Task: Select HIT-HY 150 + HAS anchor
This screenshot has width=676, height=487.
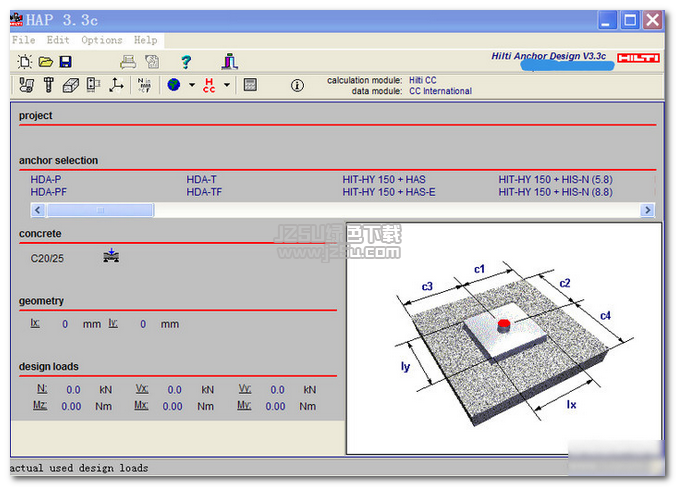Action: pyautogui.click(x=384, y=179)
